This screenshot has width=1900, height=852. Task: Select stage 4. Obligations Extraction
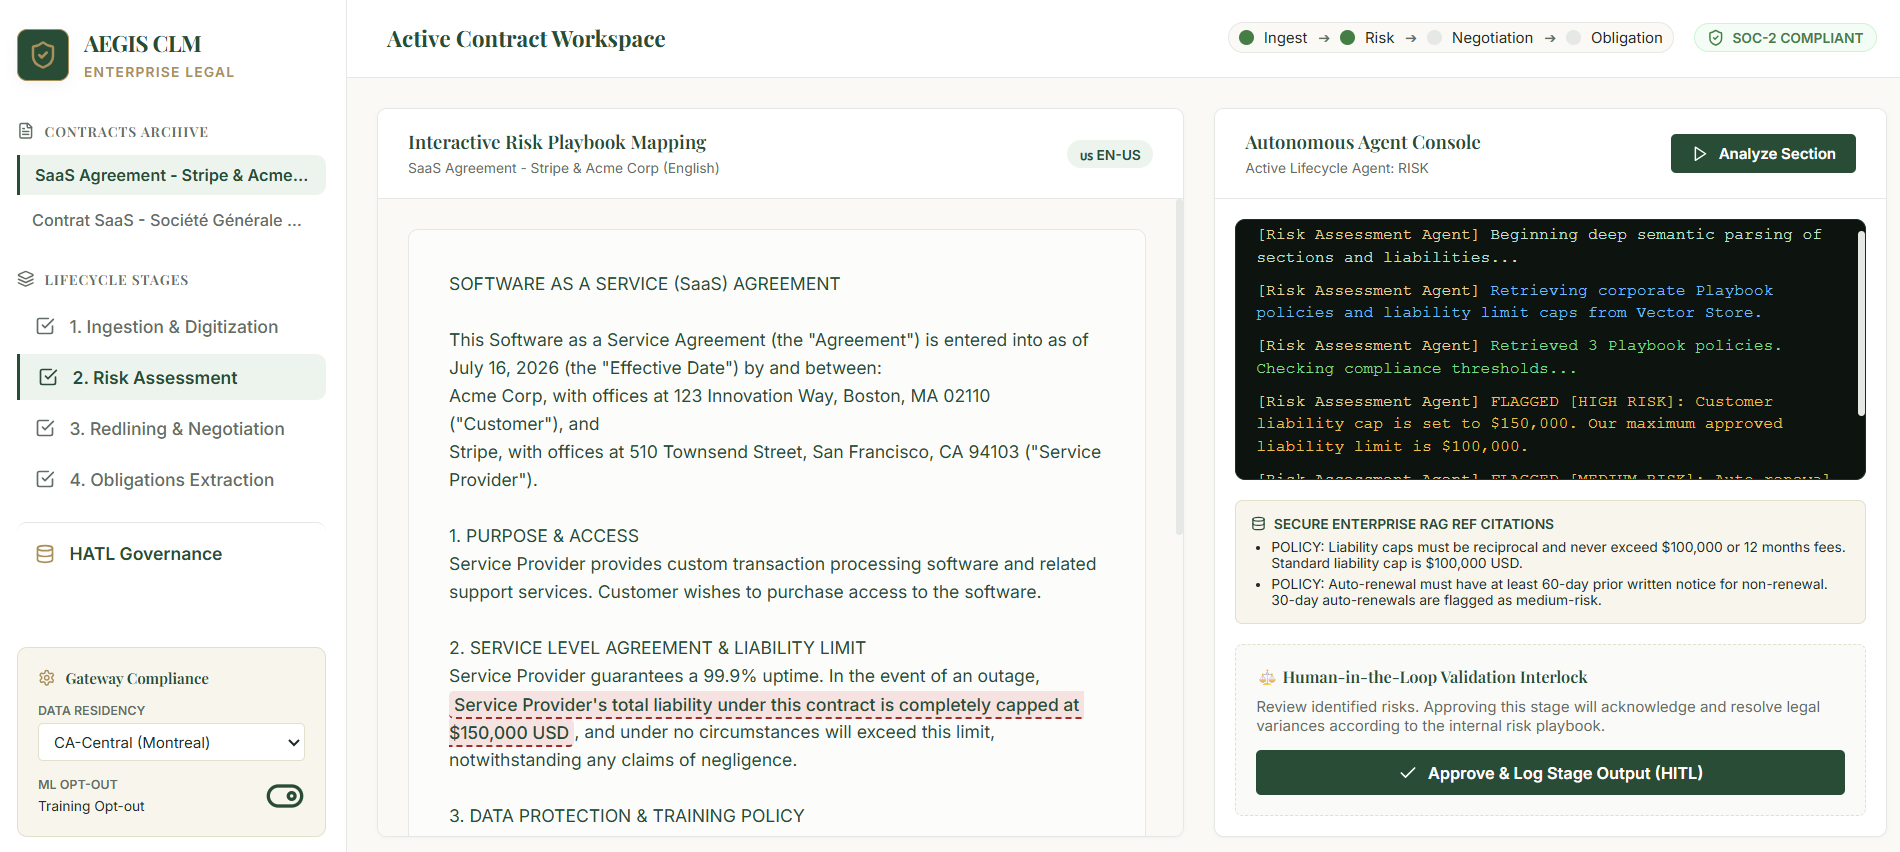pyautogui.click(x=171, y=479)
